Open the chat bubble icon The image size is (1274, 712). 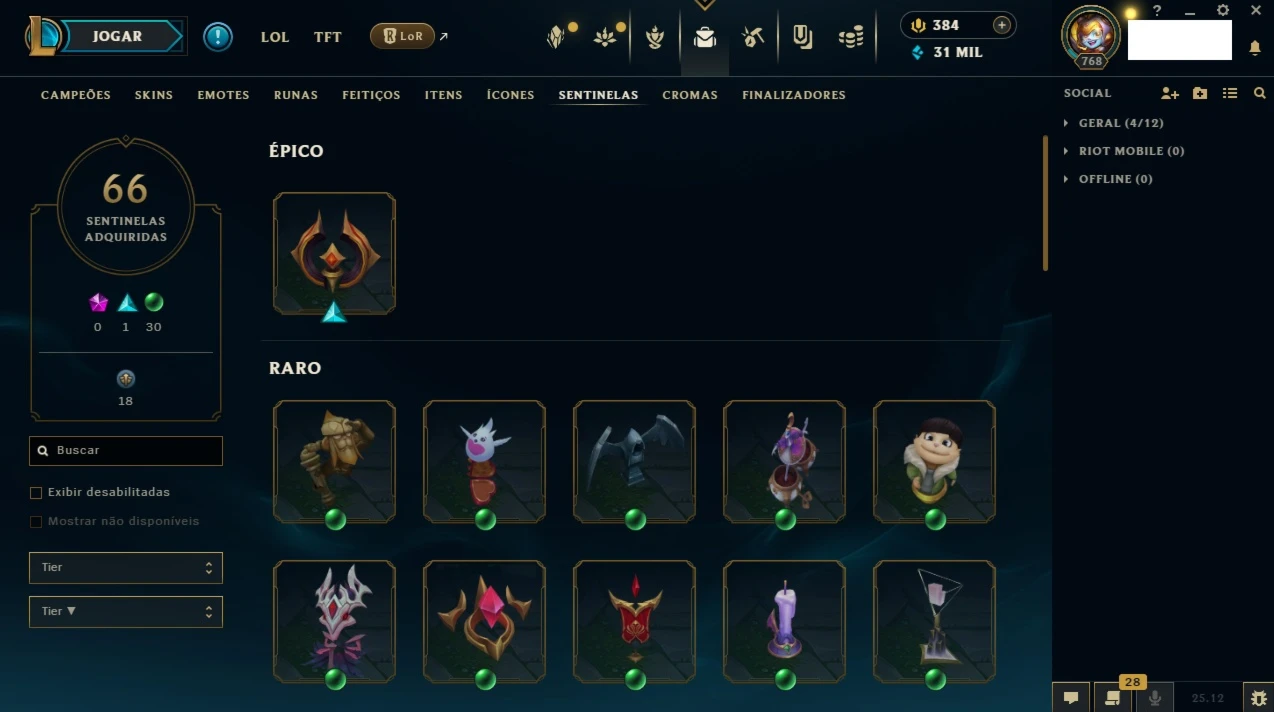click(x=1070, y=697)
